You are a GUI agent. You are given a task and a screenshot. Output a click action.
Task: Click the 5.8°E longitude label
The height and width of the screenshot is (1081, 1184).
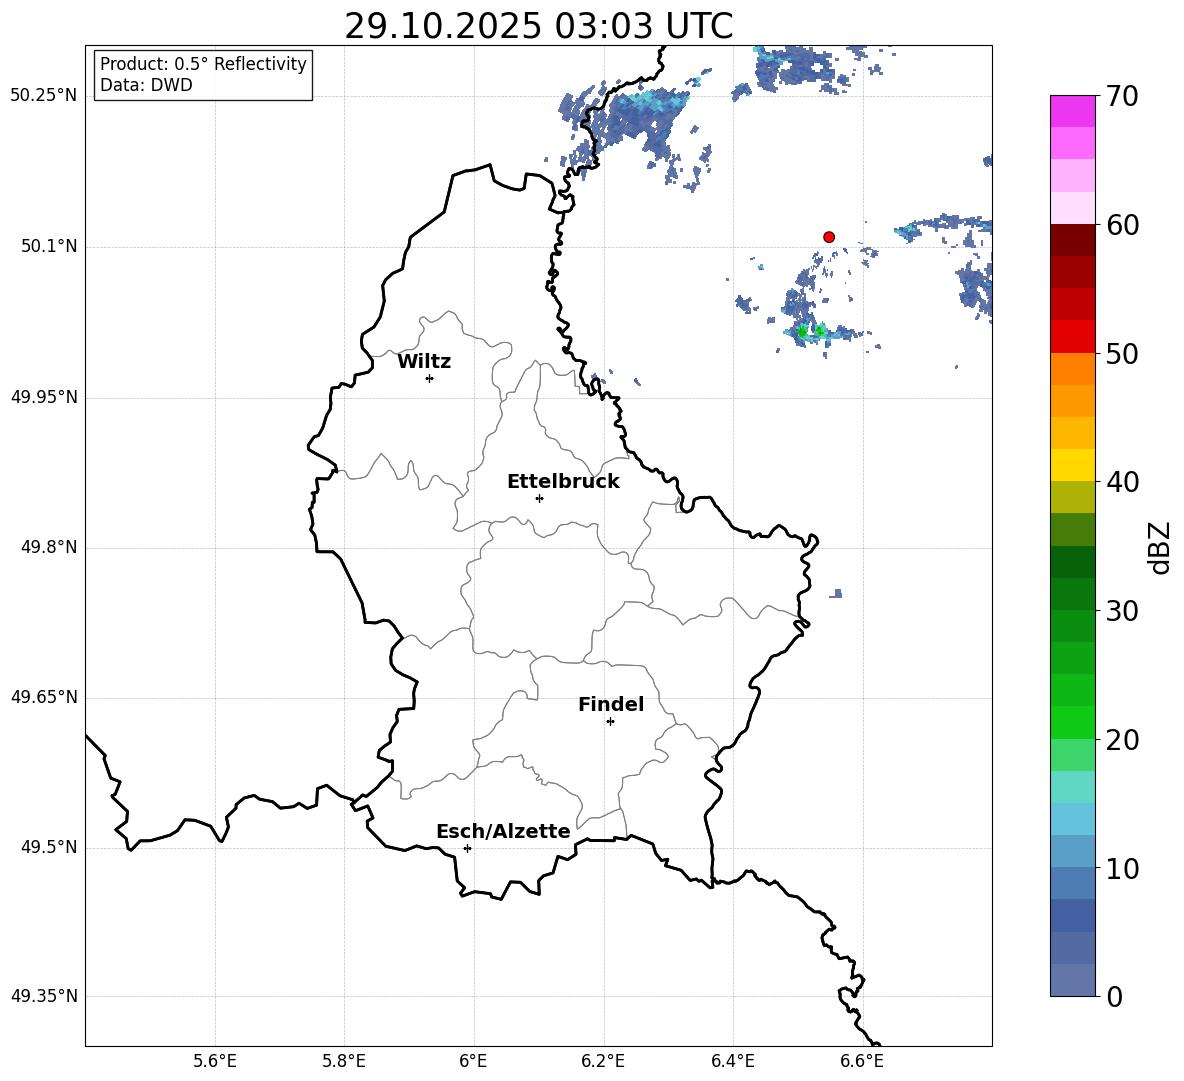point(344,1062)
